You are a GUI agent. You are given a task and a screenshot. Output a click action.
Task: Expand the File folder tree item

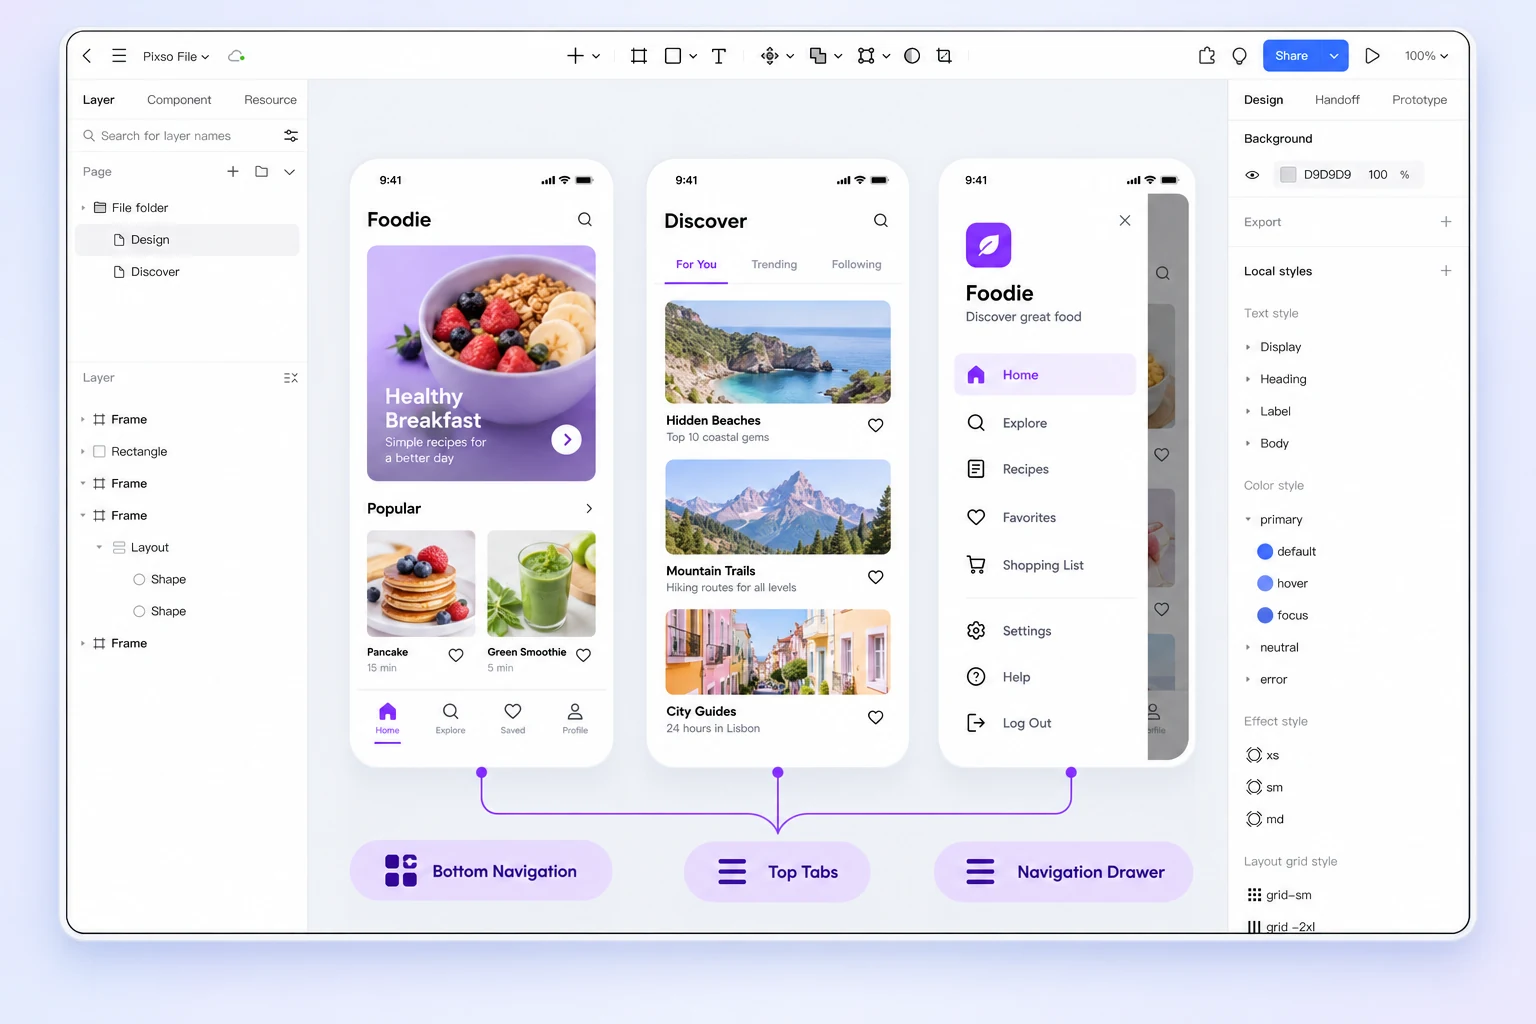point(83,208)
